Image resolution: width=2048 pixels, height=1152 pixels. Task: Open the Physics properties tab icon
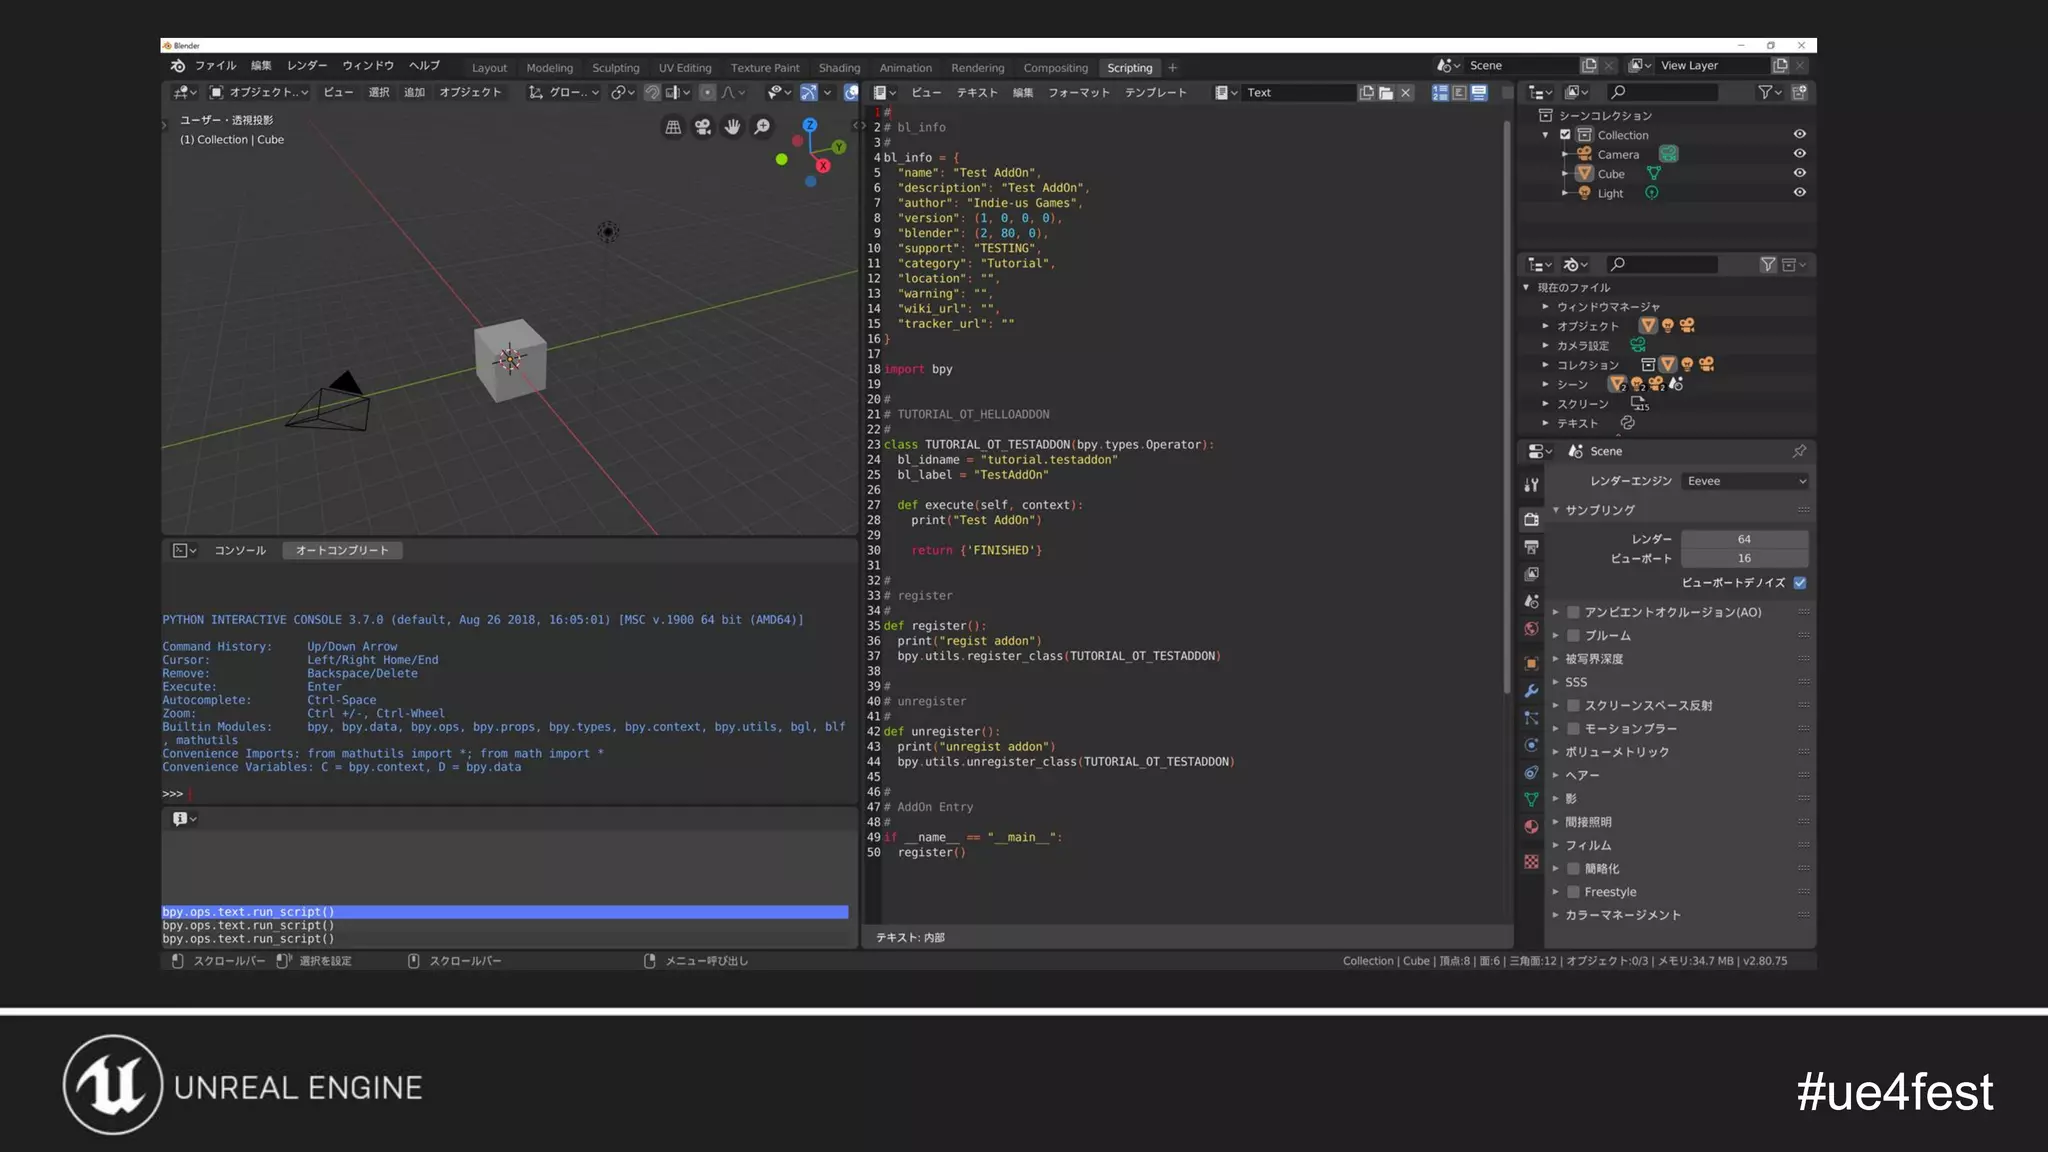pos(1531,745)
